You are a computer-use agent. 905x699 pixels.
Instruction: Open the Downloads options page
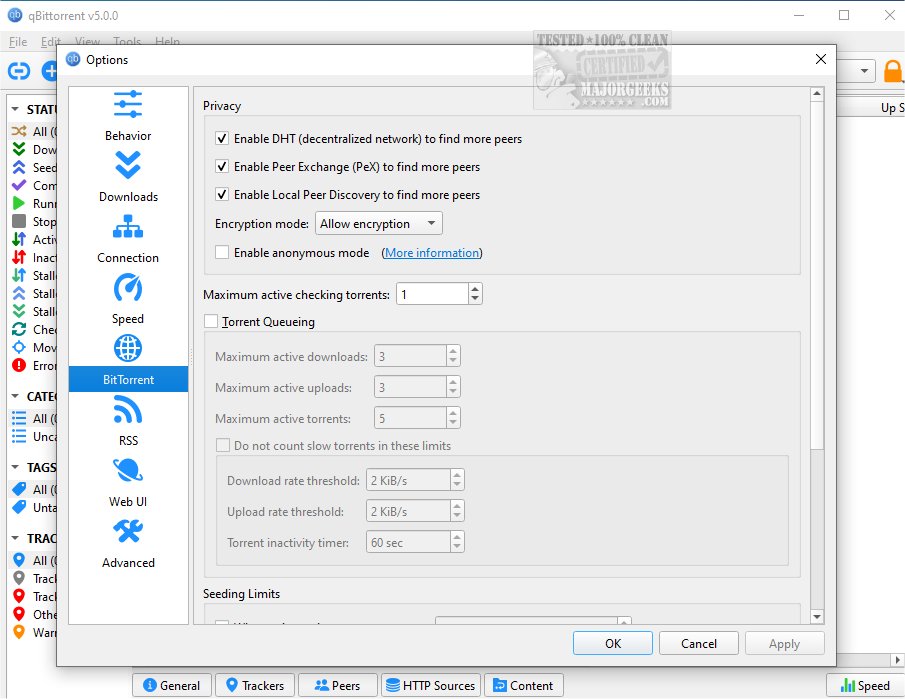[x=128, y=177]
